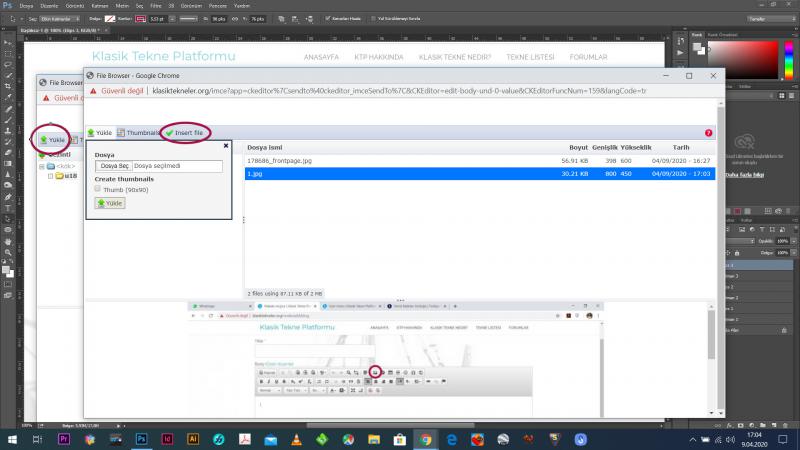The width and height of the screenshot is (800, 450).
Task: Collapse the <kök> folder tree node
Action: (42, 166)
